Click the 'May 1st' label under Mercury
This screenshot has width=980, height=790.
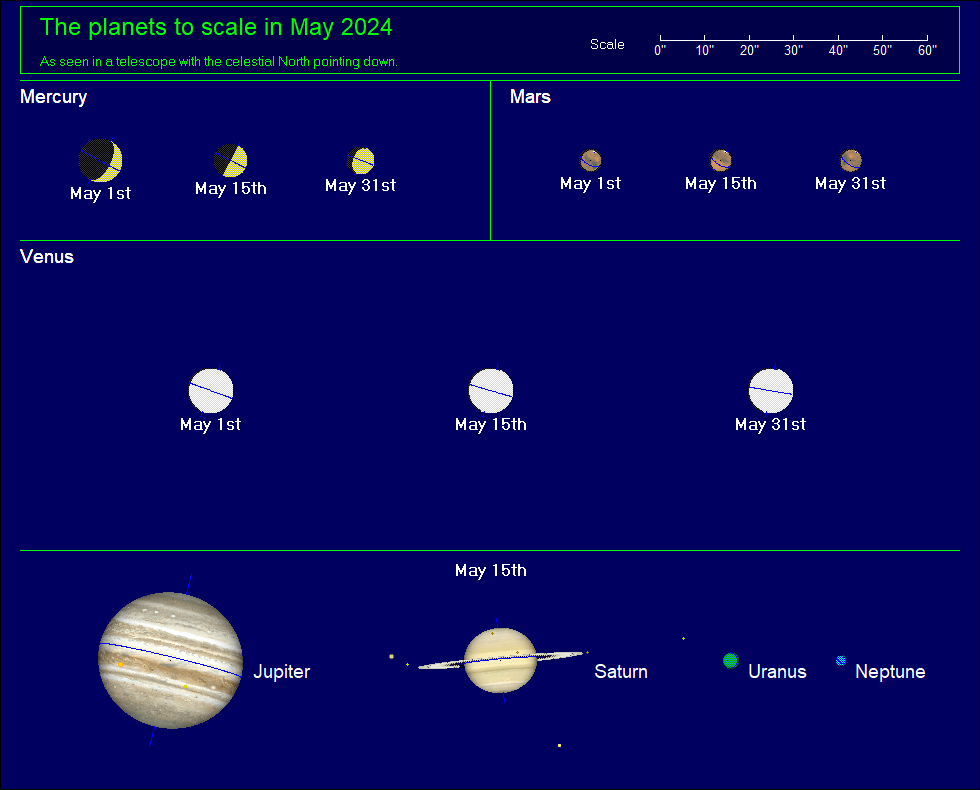click(x=100, y=194)
